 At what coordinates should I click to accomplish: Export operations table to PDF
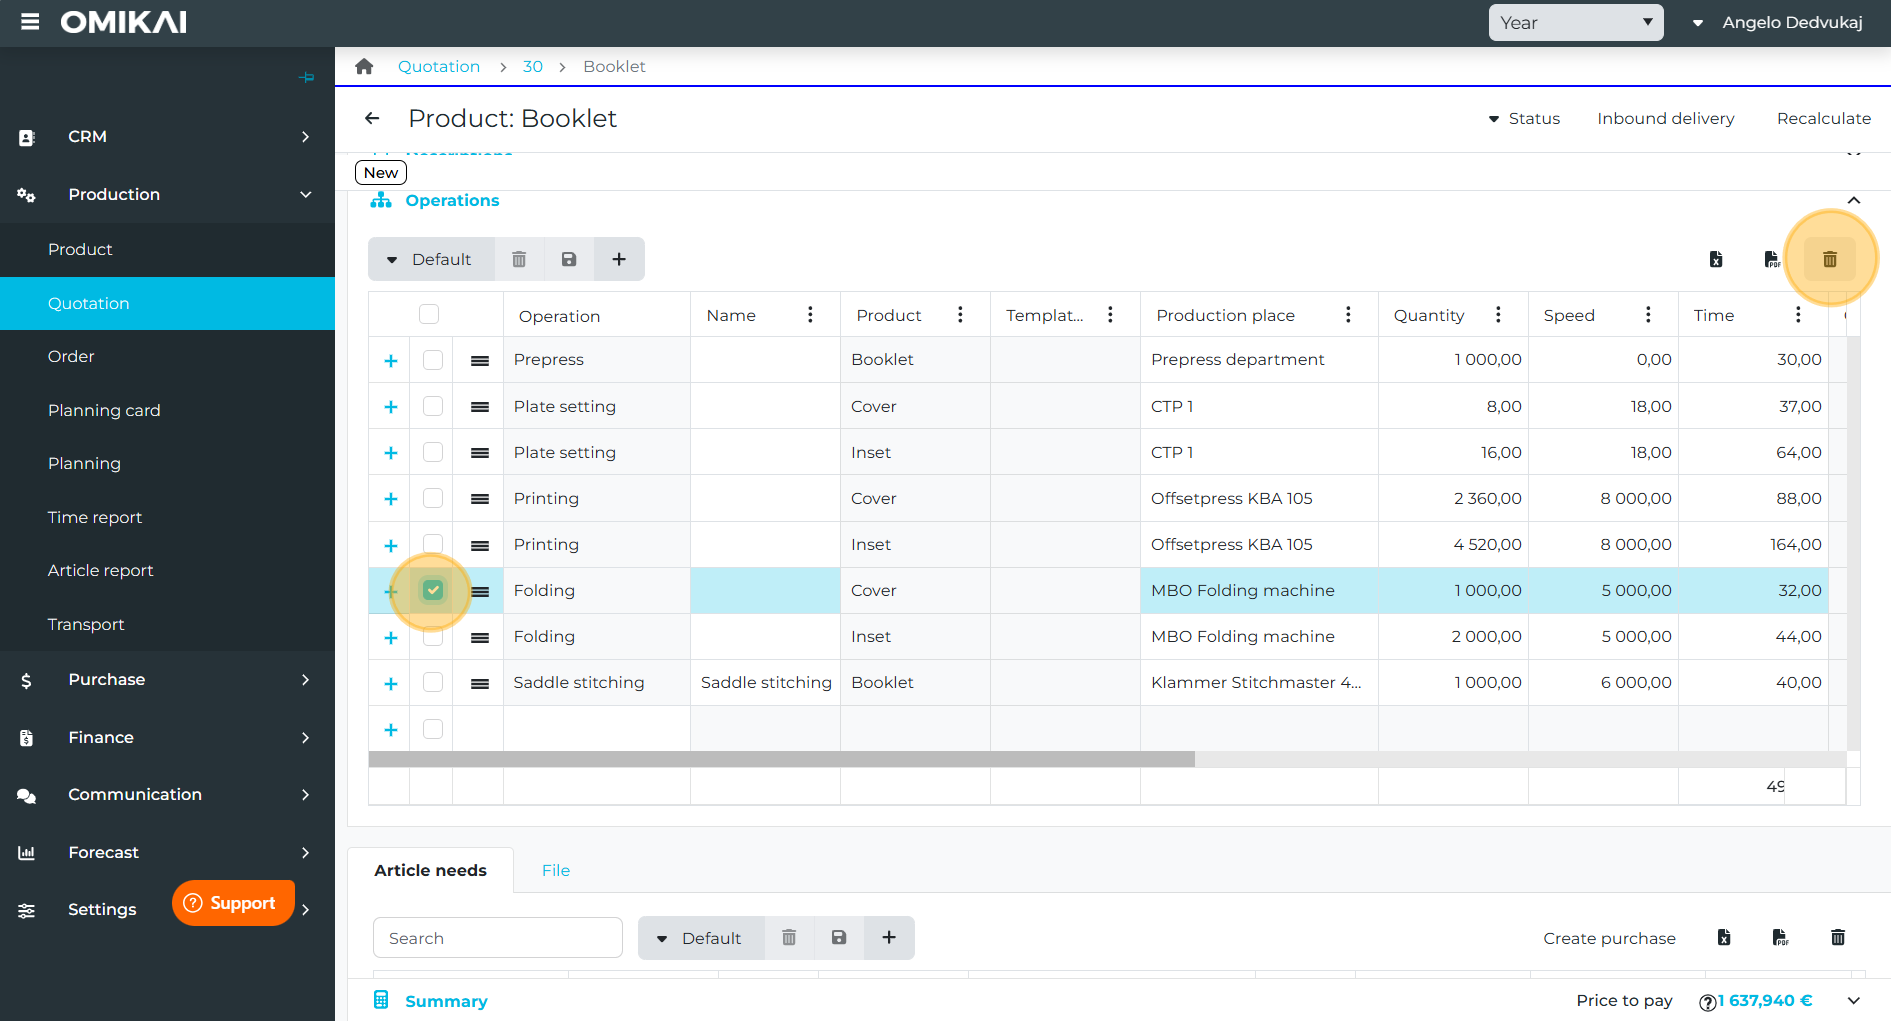[x=1772, y=259]
